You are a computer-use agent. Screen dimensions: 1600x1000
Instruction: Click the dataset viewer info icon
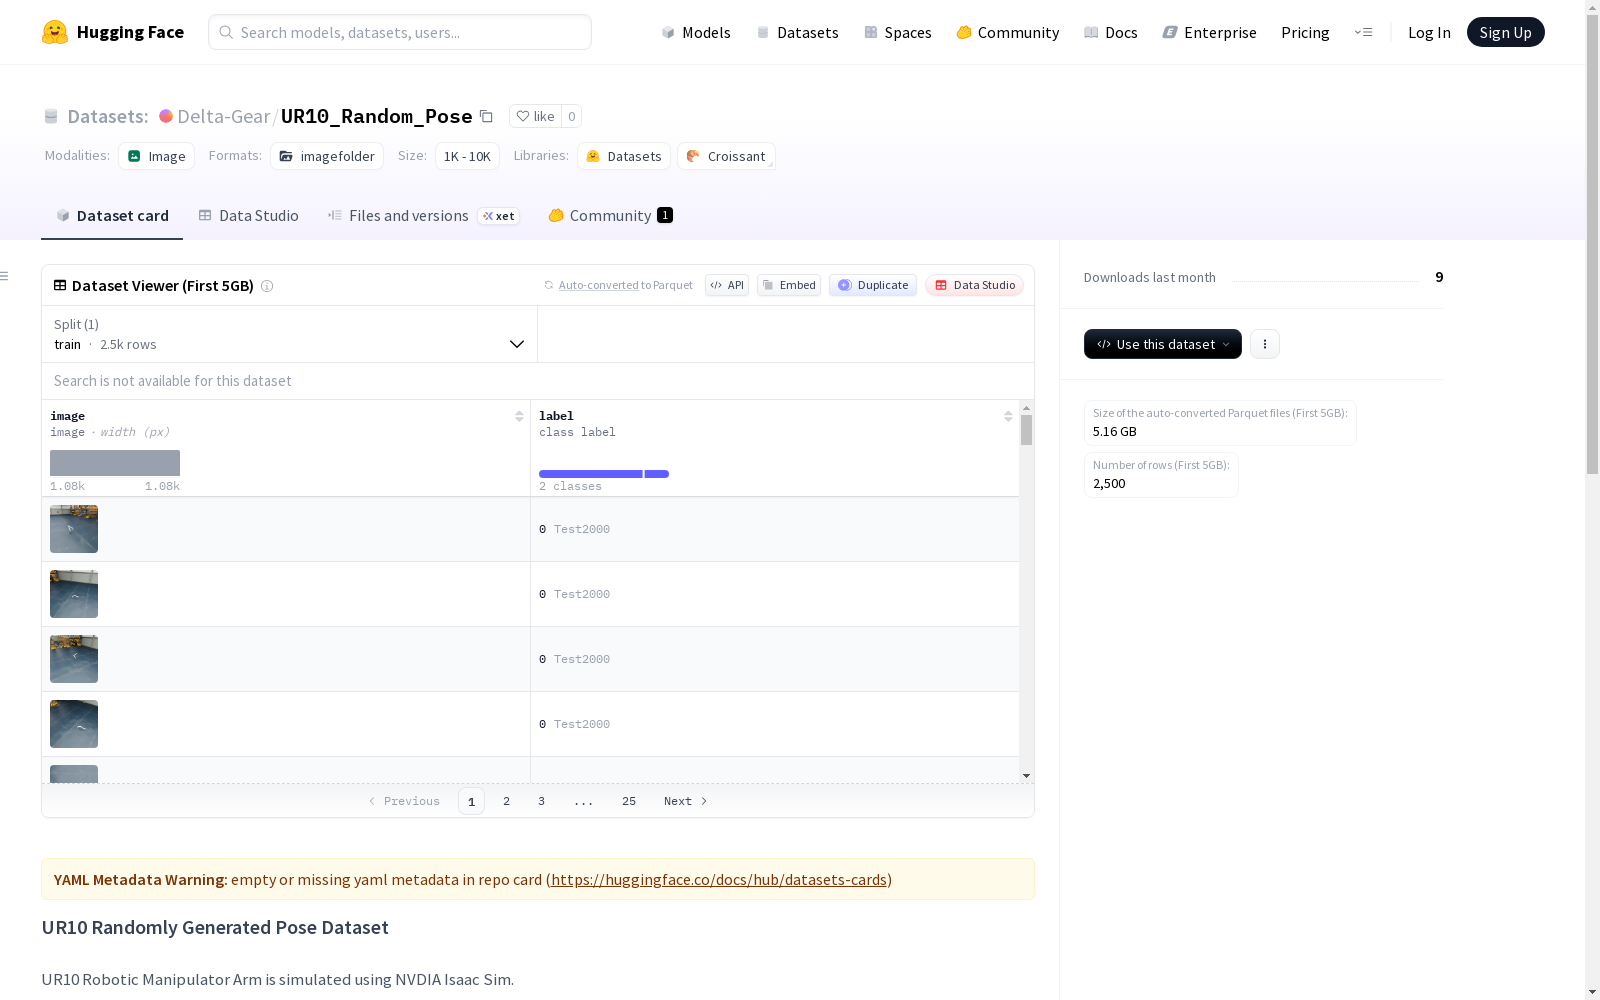(267, 286)
